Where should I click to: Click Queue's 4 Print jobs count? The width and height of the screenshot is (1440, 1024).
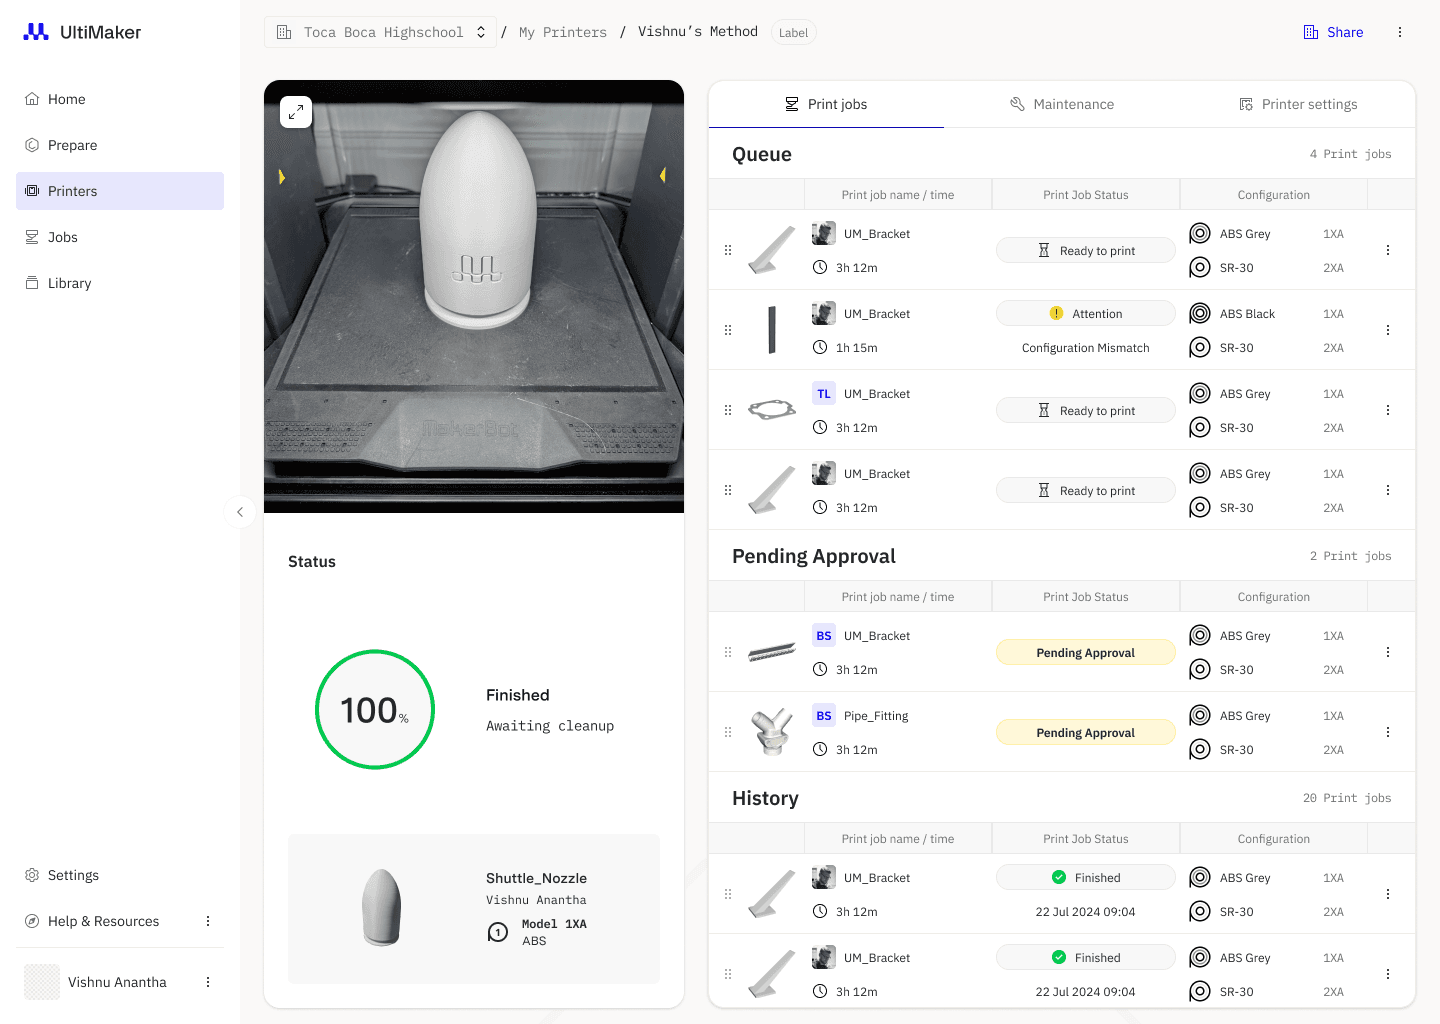(1350, 154)
